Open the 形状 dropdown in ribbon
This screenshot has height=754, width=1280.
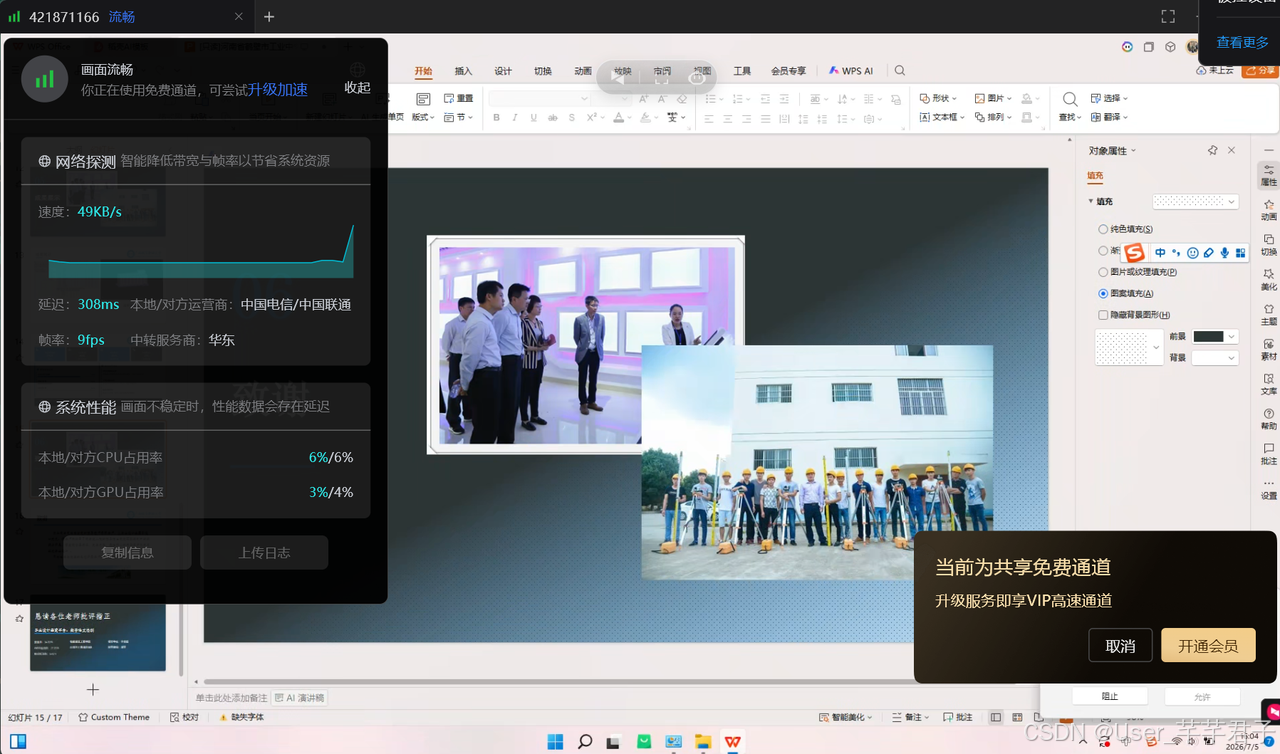tap(938, 98)
